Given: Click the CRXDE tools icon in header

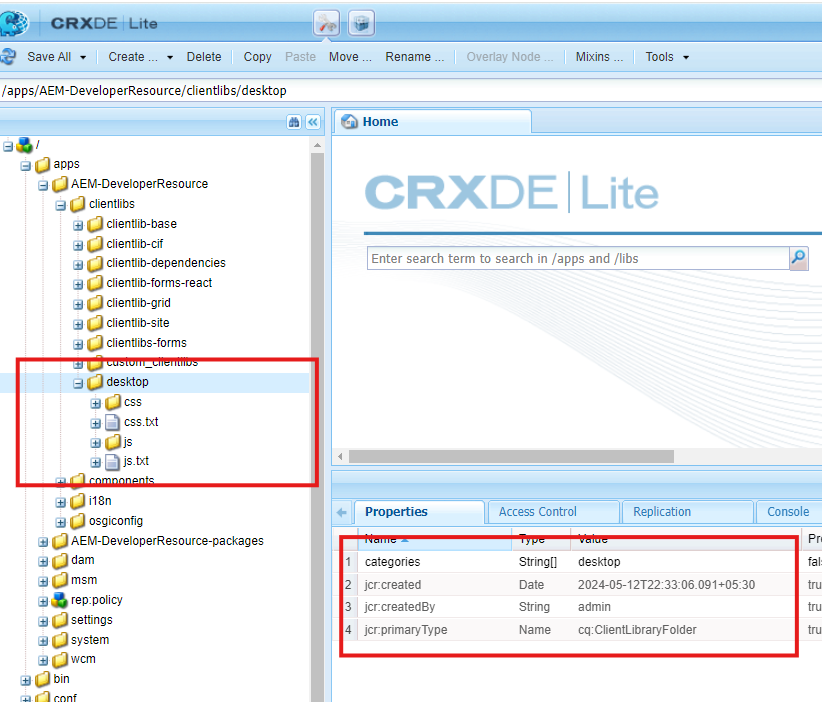Looking at the screenshot, I should pos(327,22).
